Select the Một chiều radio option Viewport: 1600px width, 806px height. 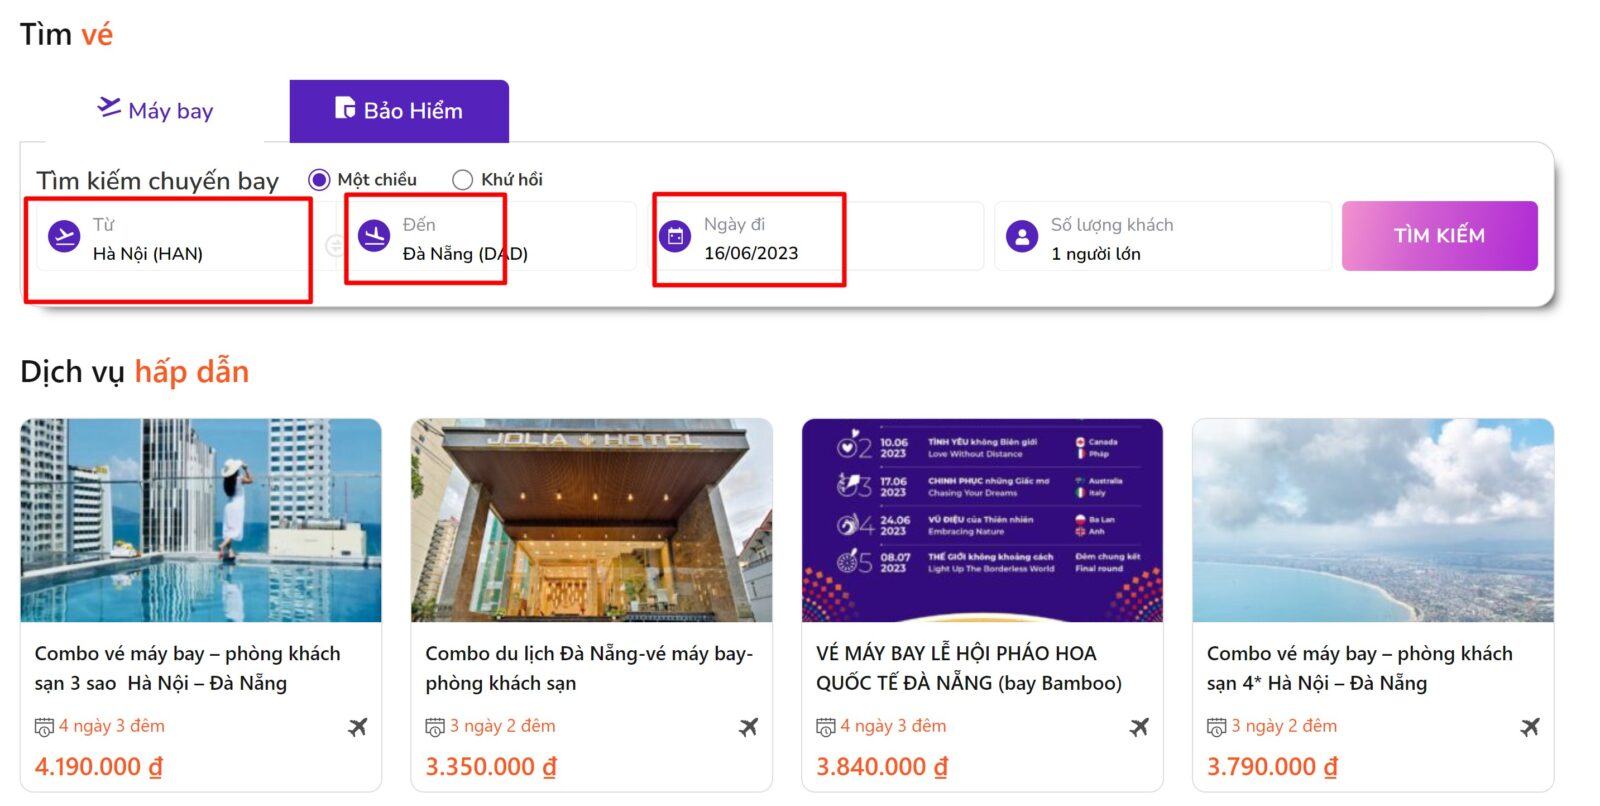[319, 180]
